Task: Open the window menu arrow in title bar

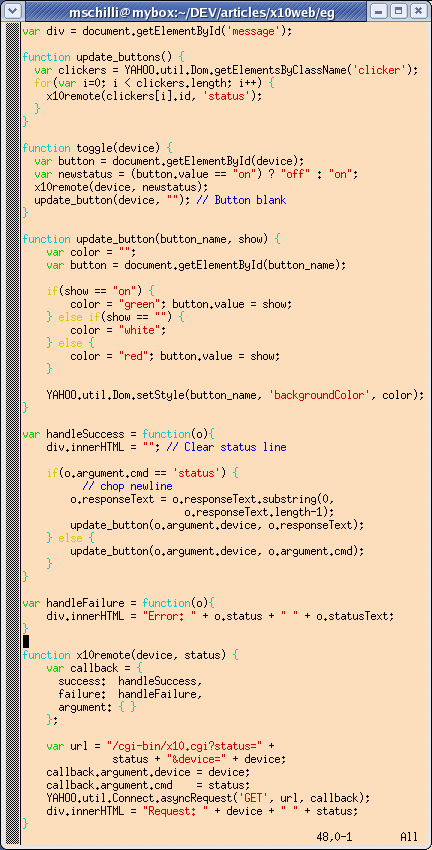Action: click(14, 11)
